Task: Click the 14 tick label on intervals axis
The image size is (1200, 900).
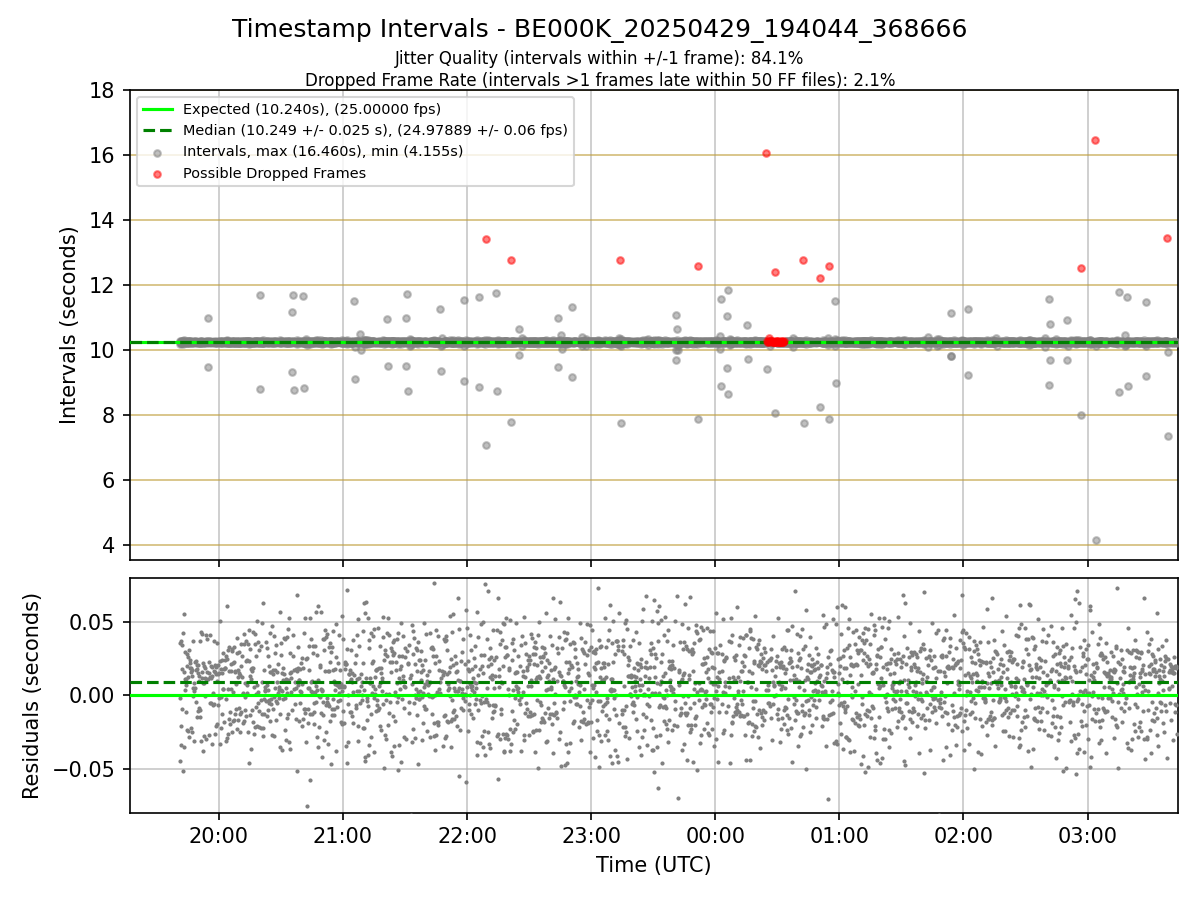Action: coord(102,220)
